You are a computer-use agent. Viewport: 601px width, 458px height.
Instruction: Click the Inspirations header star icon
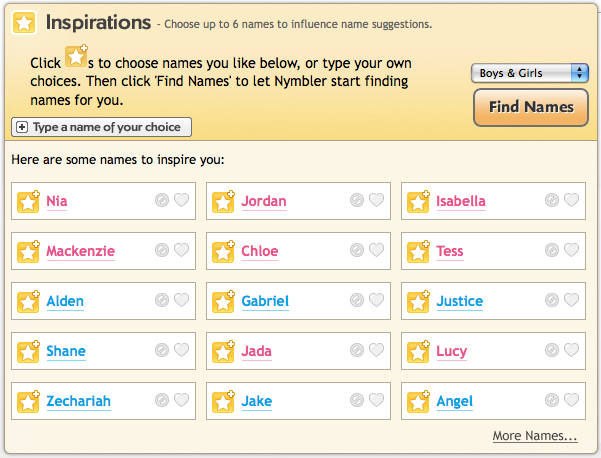click(24, 23)
